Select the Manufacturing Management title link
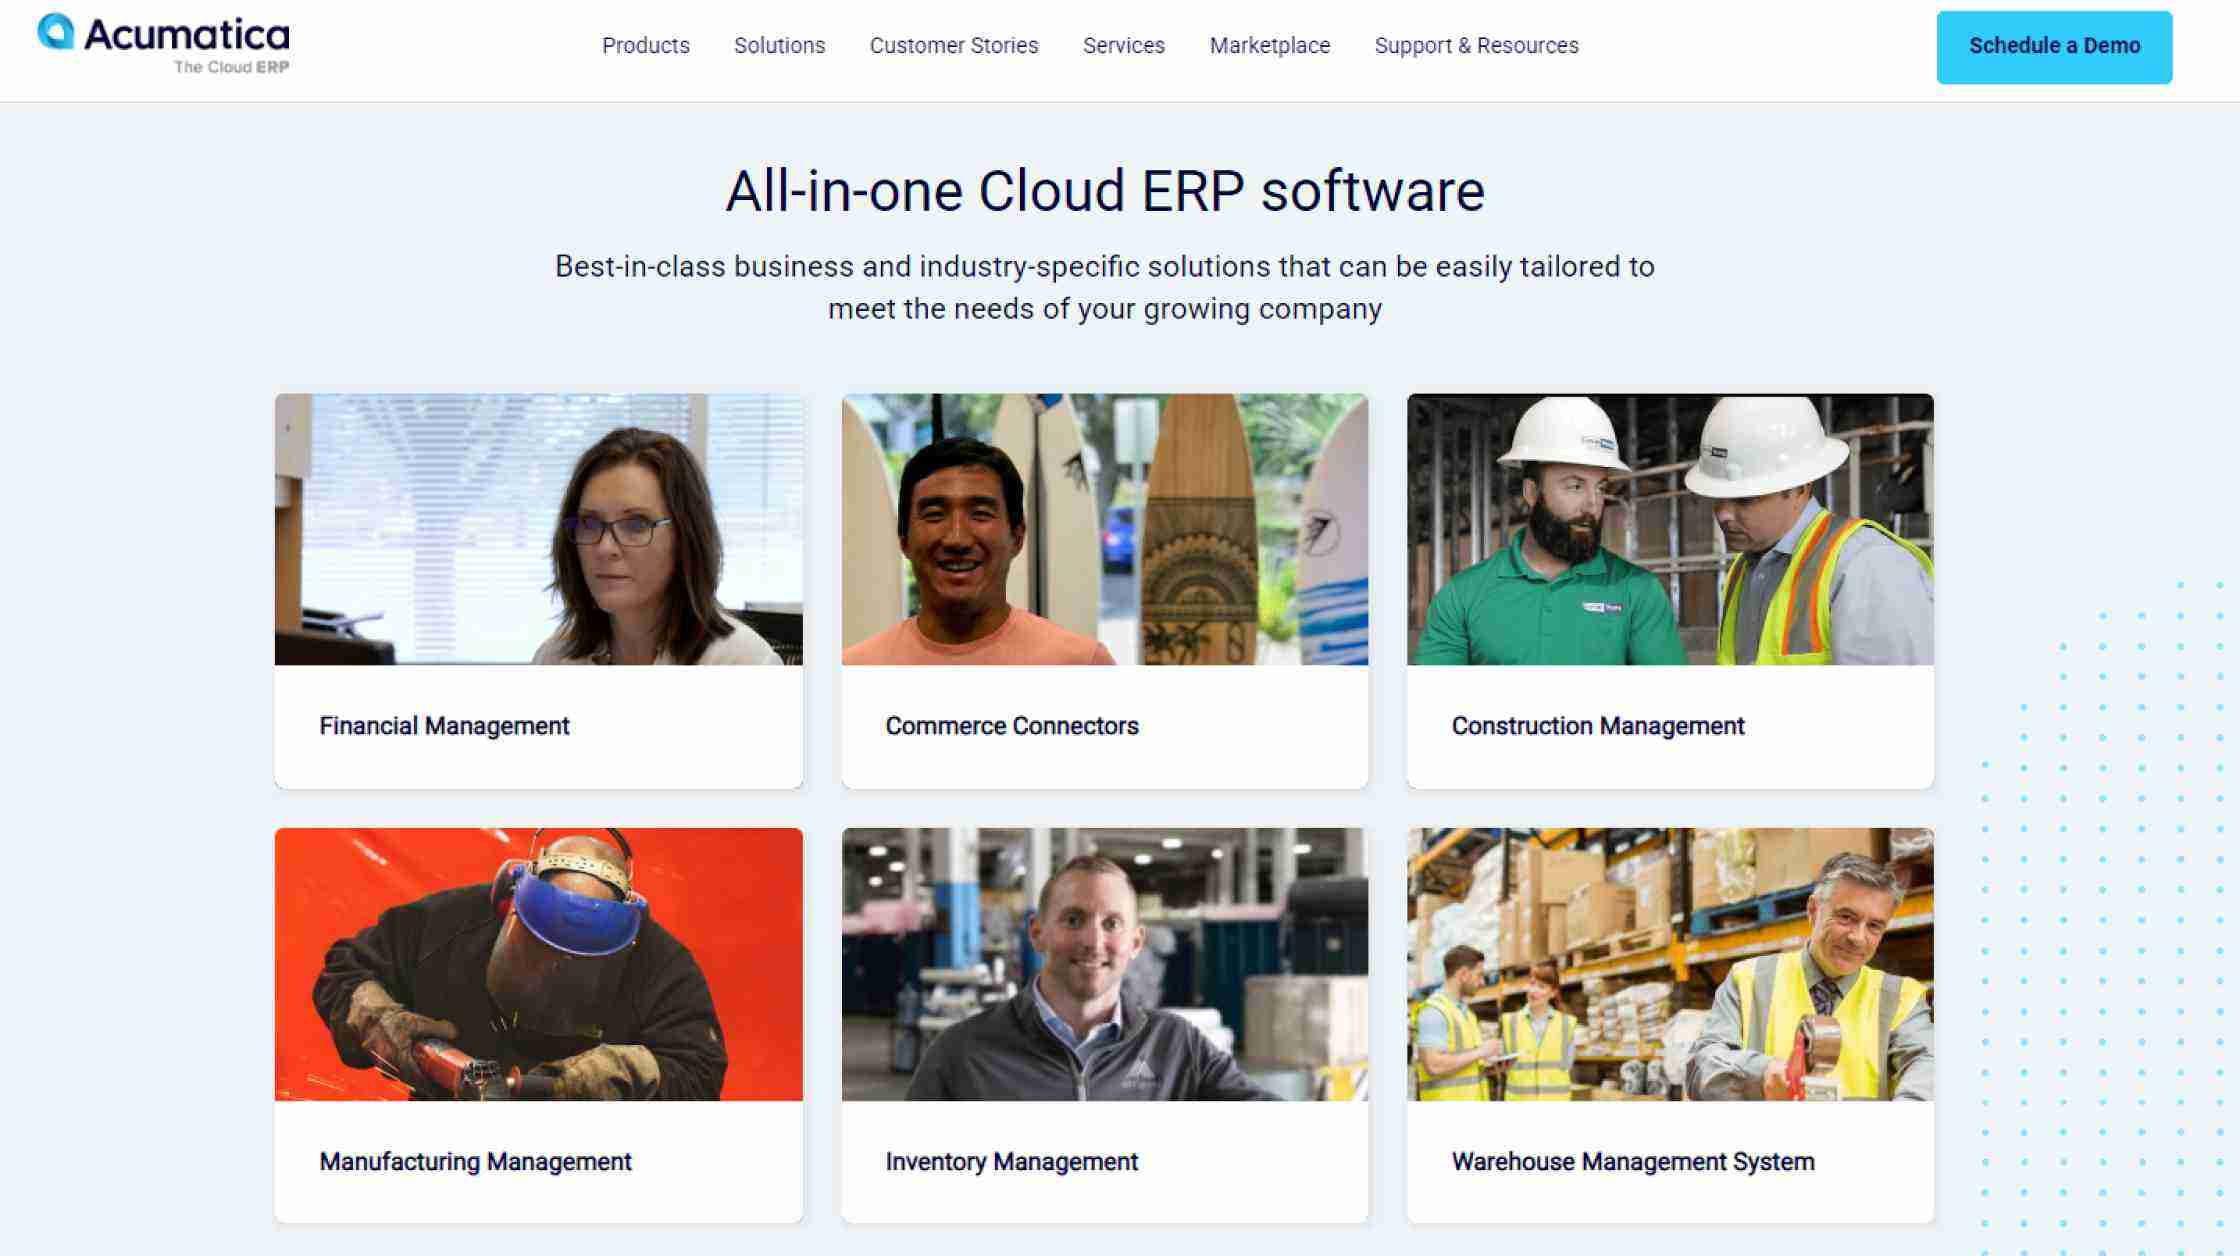Screen dimensions: 2240x1256 pos(475,1162)
